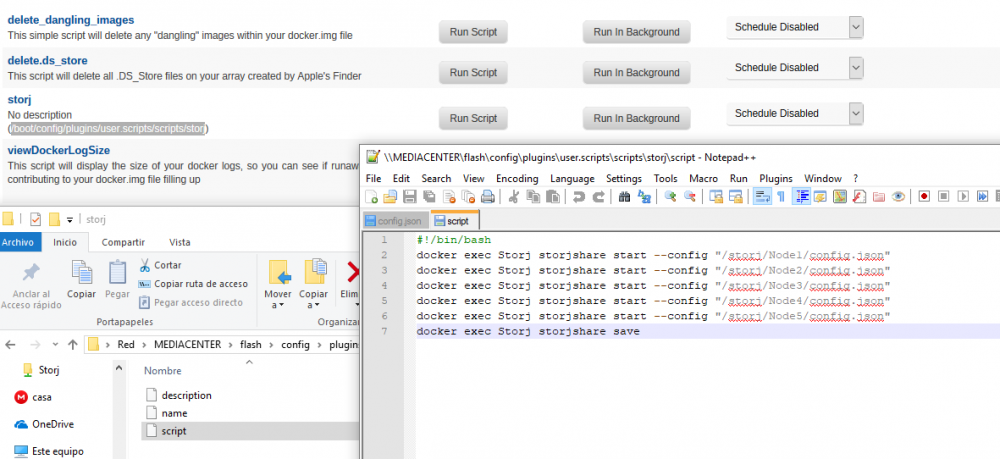
Task: Click the Print icon in the Notepad++ toolbar
Action: pyautogui.click(x=488, y=196)
